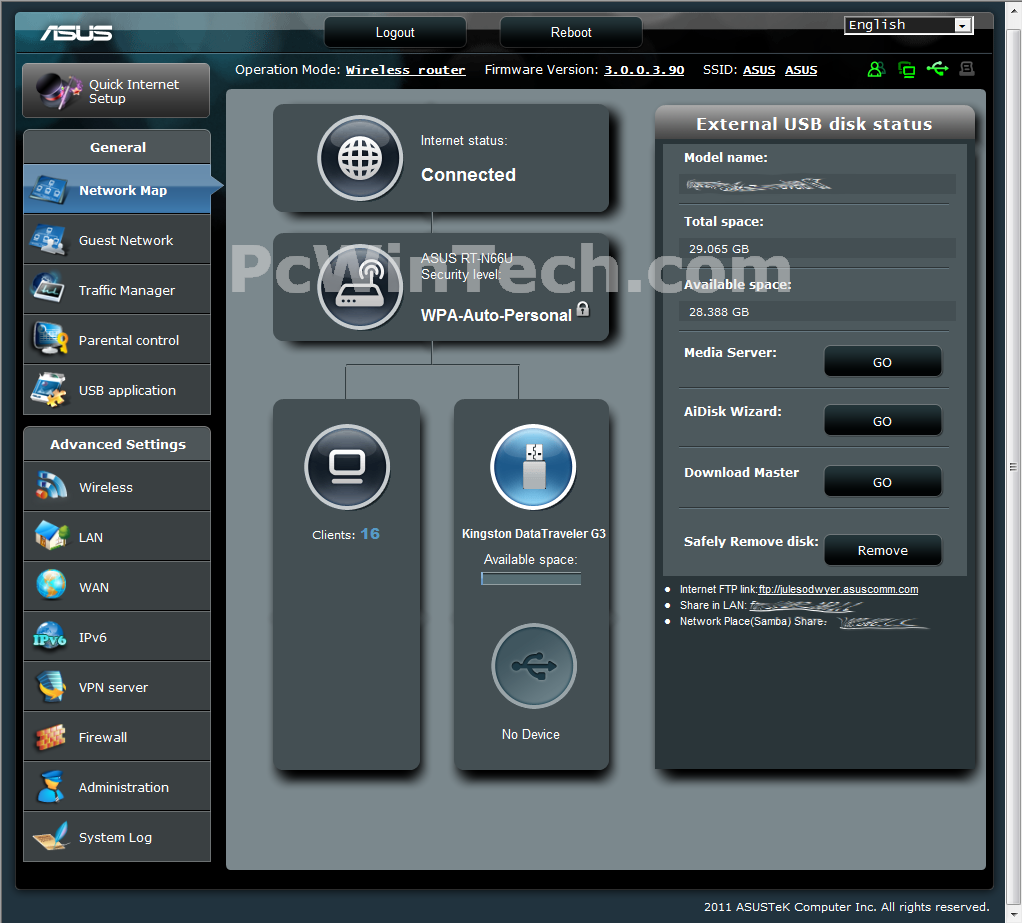Open firmware version 3.0.0.3.90 link

[644, 70]
